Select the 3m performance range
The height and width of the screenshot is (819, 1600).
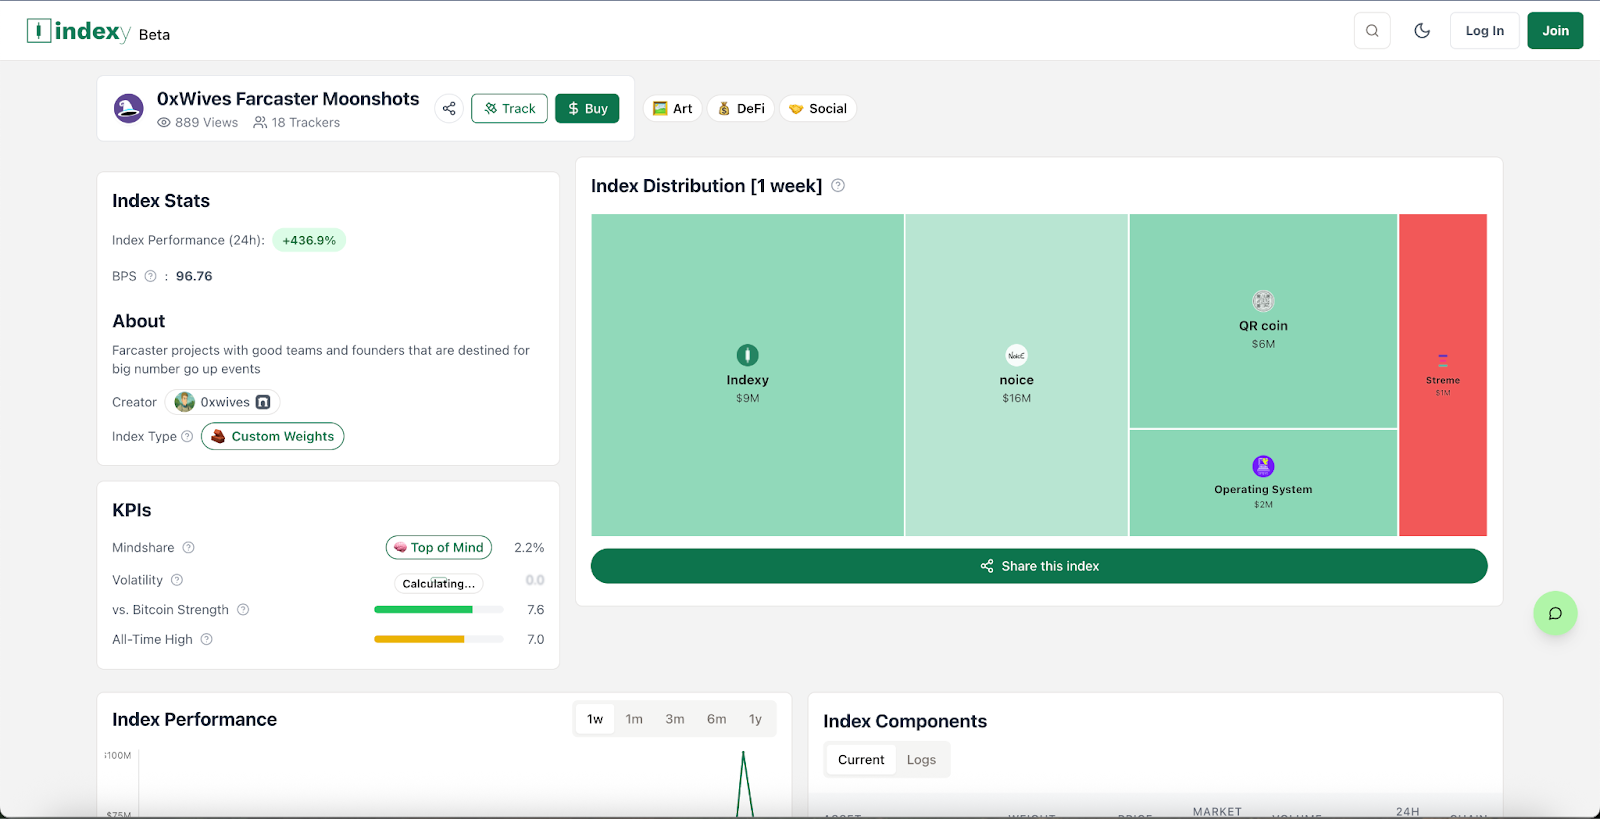point(675,719)
